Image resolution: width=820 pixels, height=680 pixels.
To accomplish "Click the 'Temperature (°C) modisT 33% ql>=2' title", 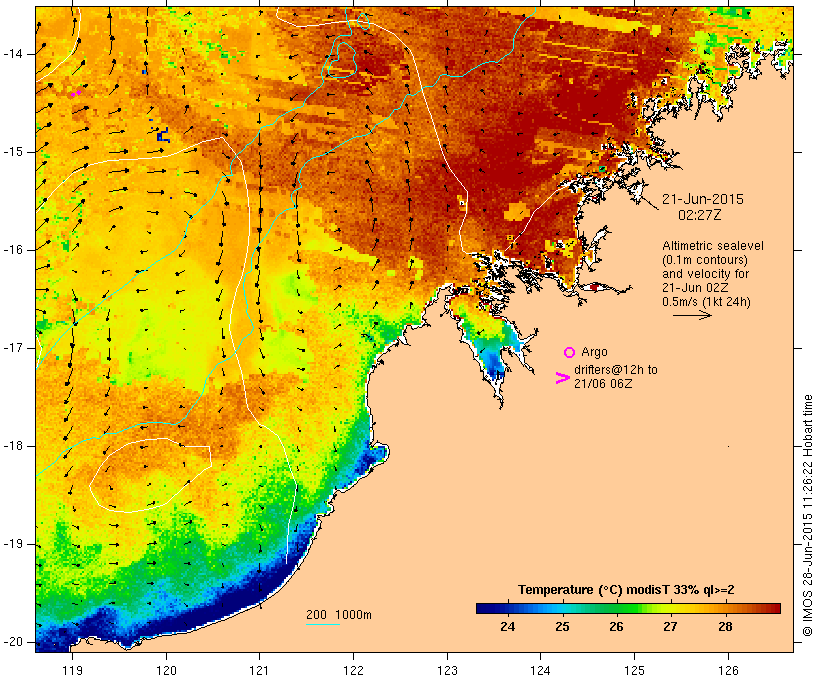I will tap(626, 590).
